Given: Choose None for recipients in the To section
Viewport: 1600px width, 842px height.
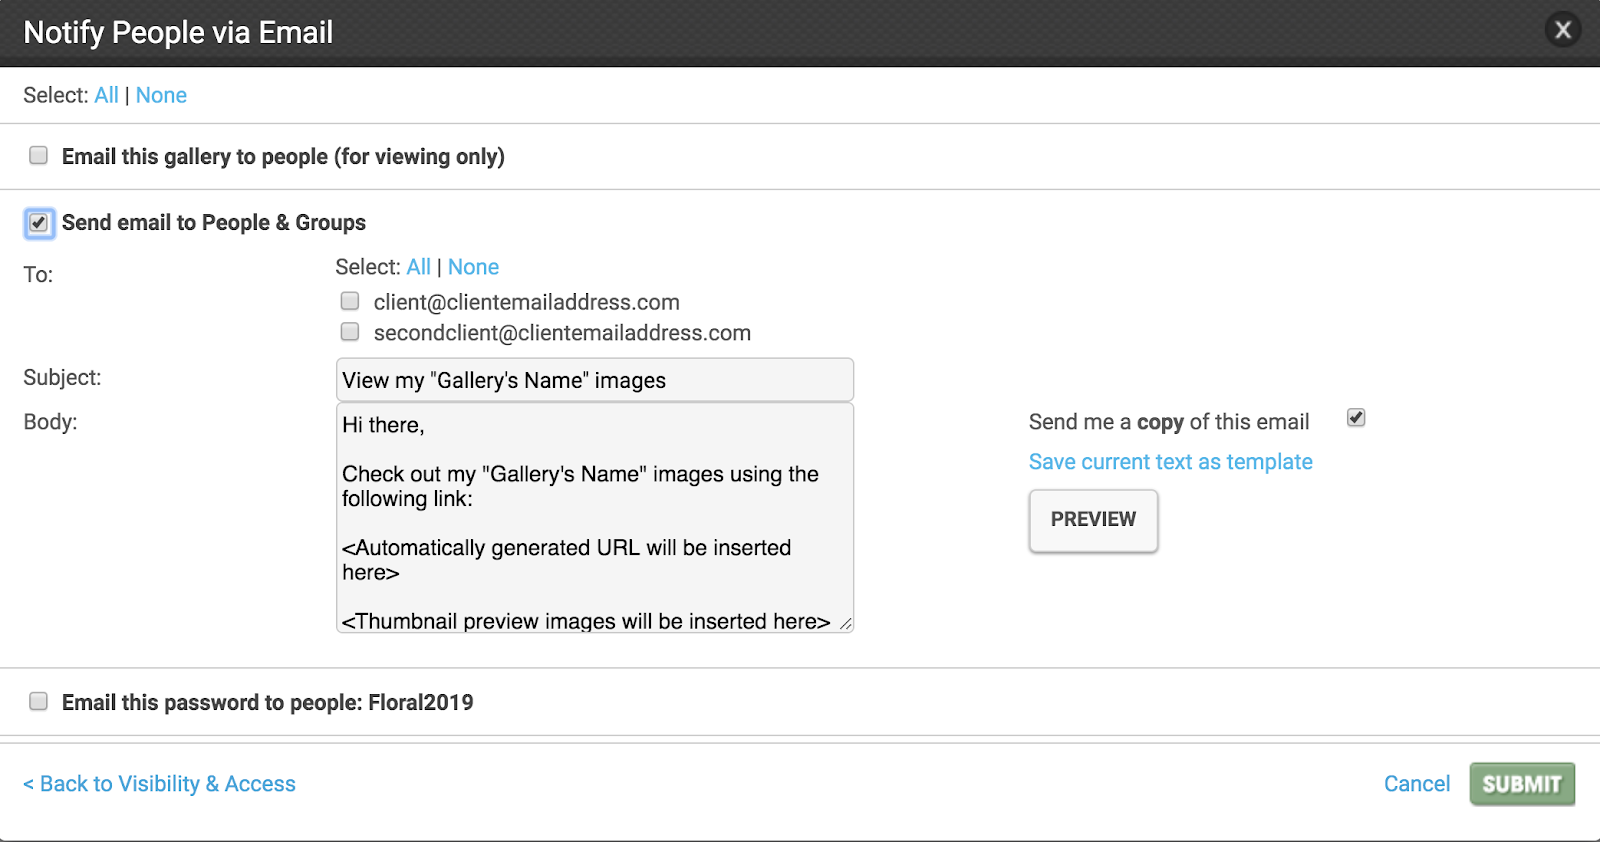Looking at the screenshot, I should click(x=473, y=267).
